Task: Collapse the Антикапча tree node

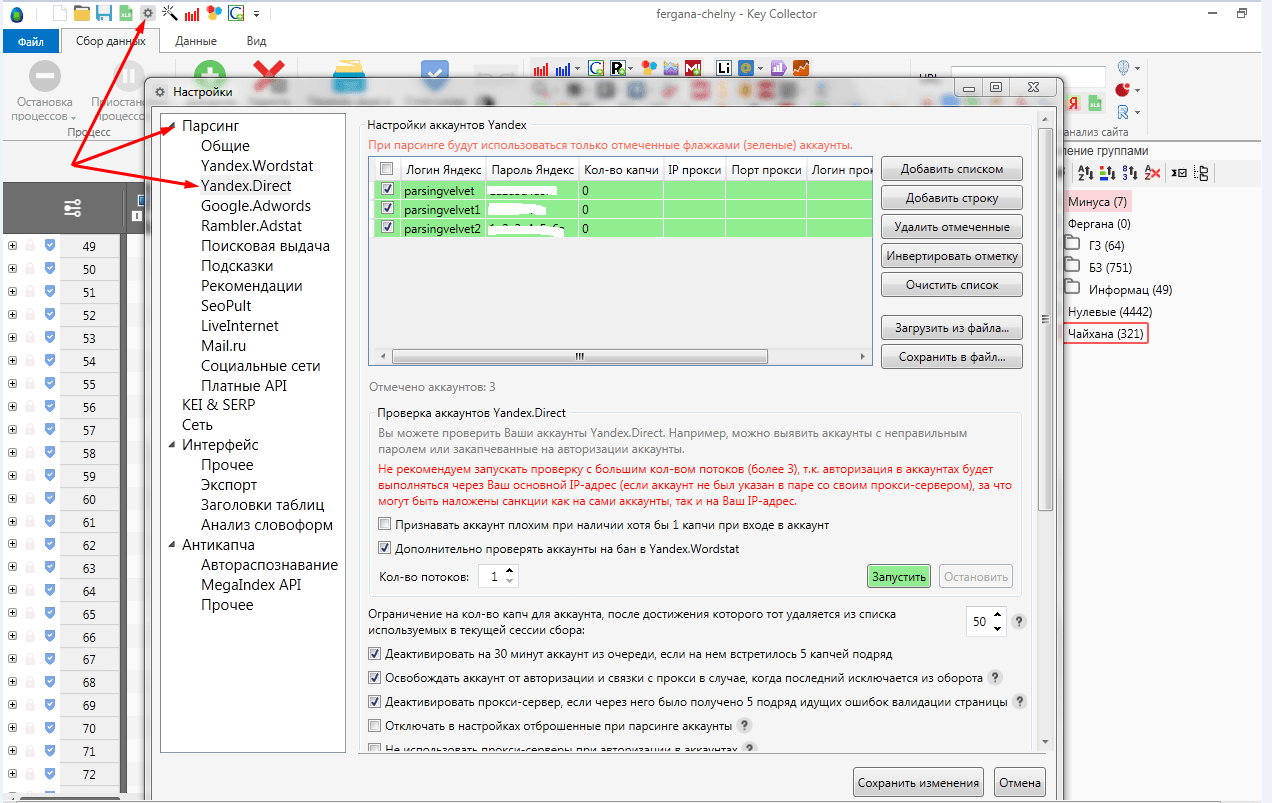Action: click(x=171, y=545)
